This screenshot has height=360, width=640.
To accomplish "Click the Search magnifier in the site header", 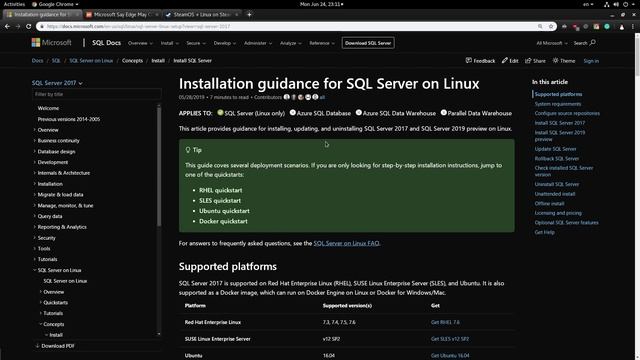I will tap(593, 42).
